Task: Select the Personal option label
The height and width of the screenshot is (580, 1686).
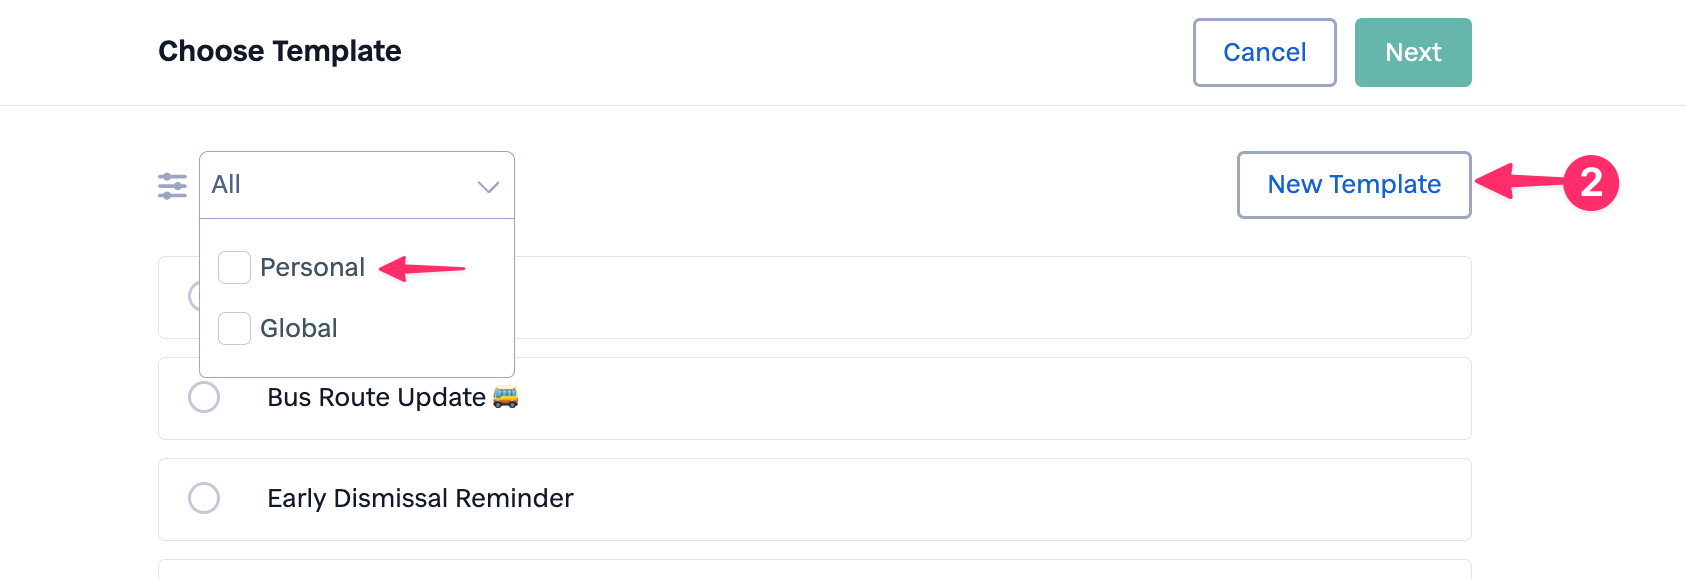Action: (312, 268)
